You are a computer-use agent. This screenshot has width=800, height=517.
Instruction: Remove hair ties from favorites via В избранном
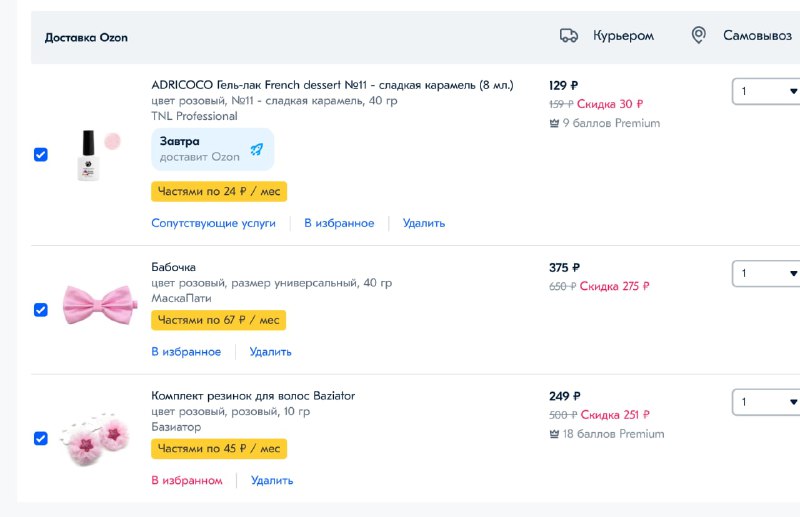pos(187,480)
